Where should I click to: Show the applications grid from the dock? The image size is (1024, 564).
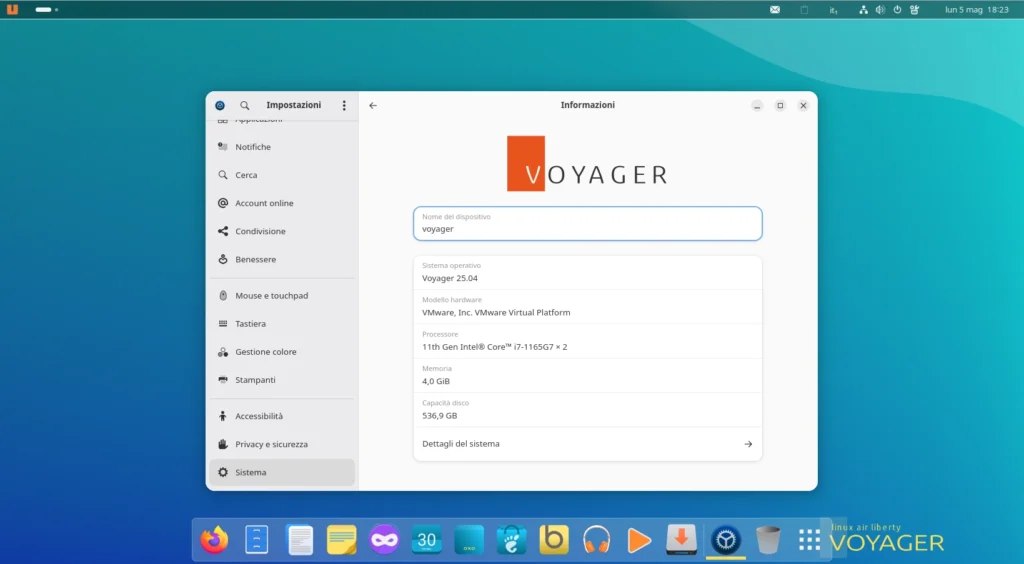[809, 540]
